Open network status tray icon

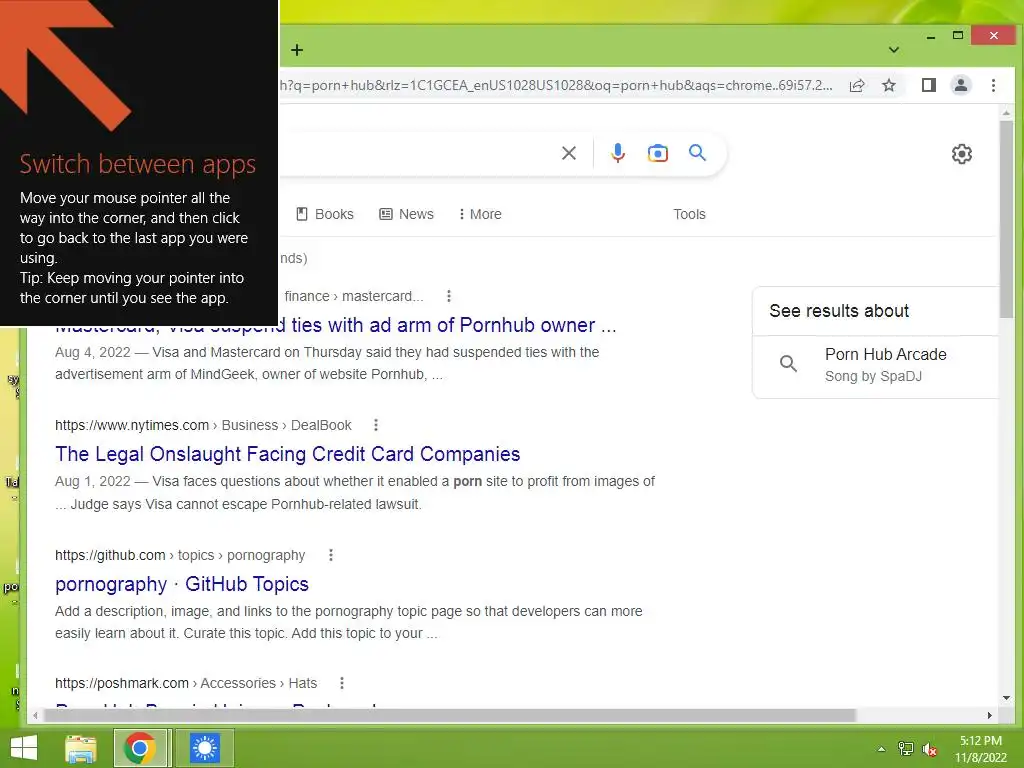click(x=905, y=749)
